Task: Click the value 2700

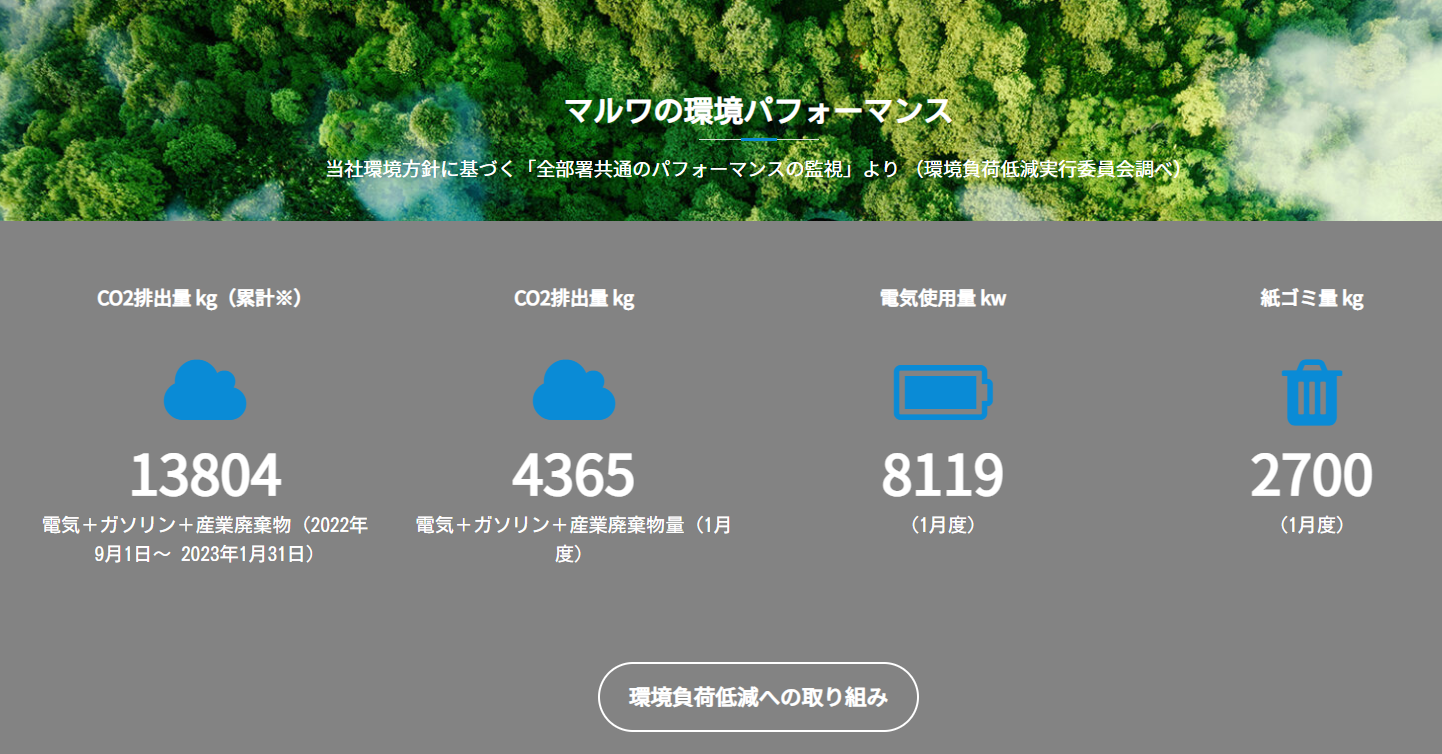Action: [1312, 476]
